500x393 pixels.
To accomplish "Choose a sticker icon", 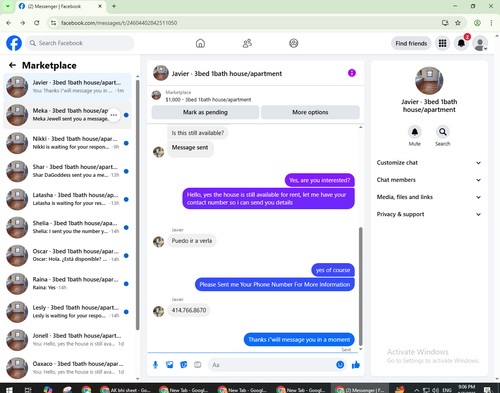I will coord(184,365).
